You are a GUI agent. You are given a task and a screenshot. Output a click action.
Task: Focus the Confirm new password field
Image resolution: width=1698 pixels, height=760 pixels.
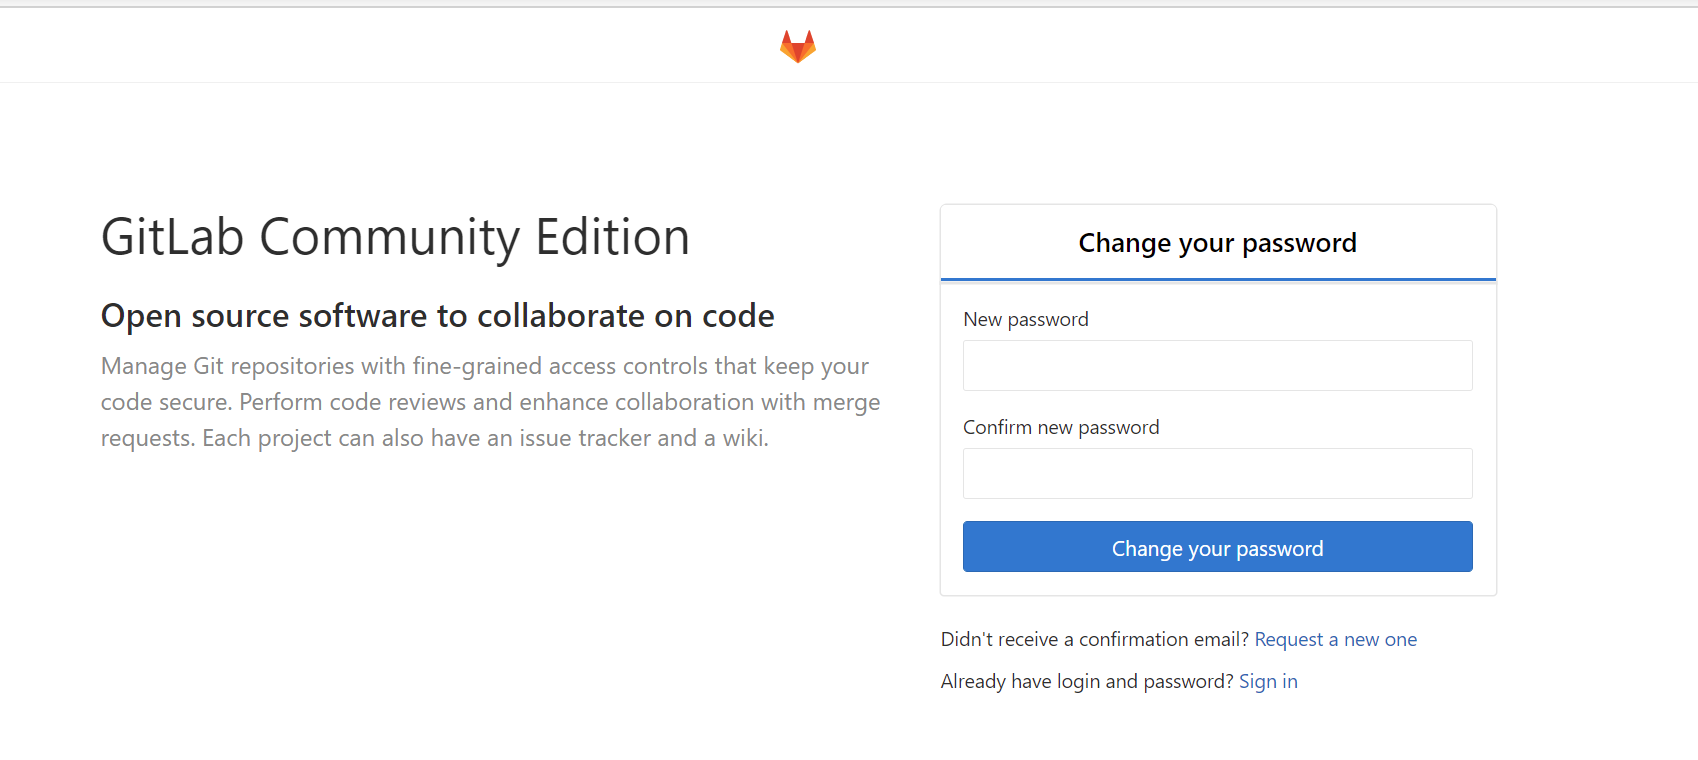pos(1217,473)
